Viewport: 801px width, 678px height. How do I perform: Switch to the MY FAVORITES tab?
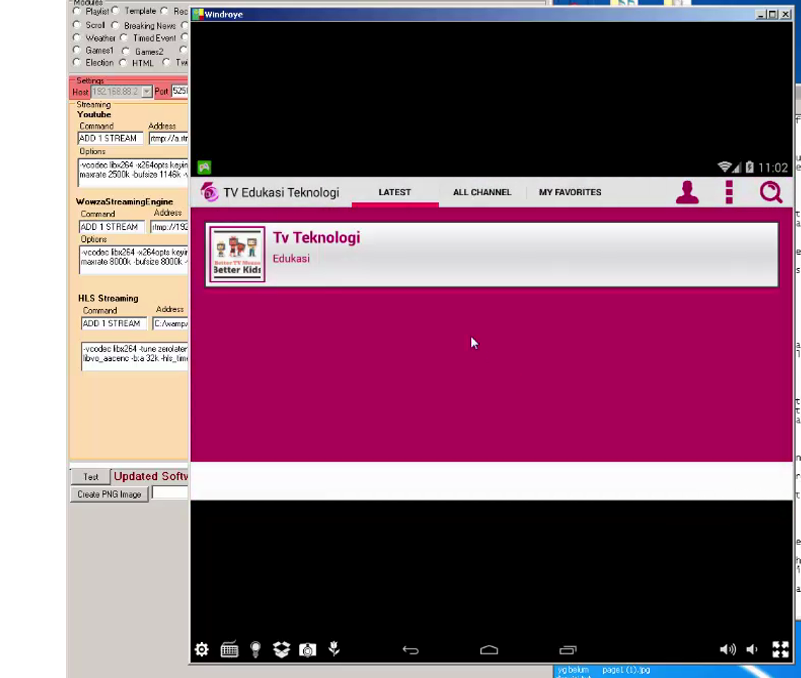click(570, 192)
